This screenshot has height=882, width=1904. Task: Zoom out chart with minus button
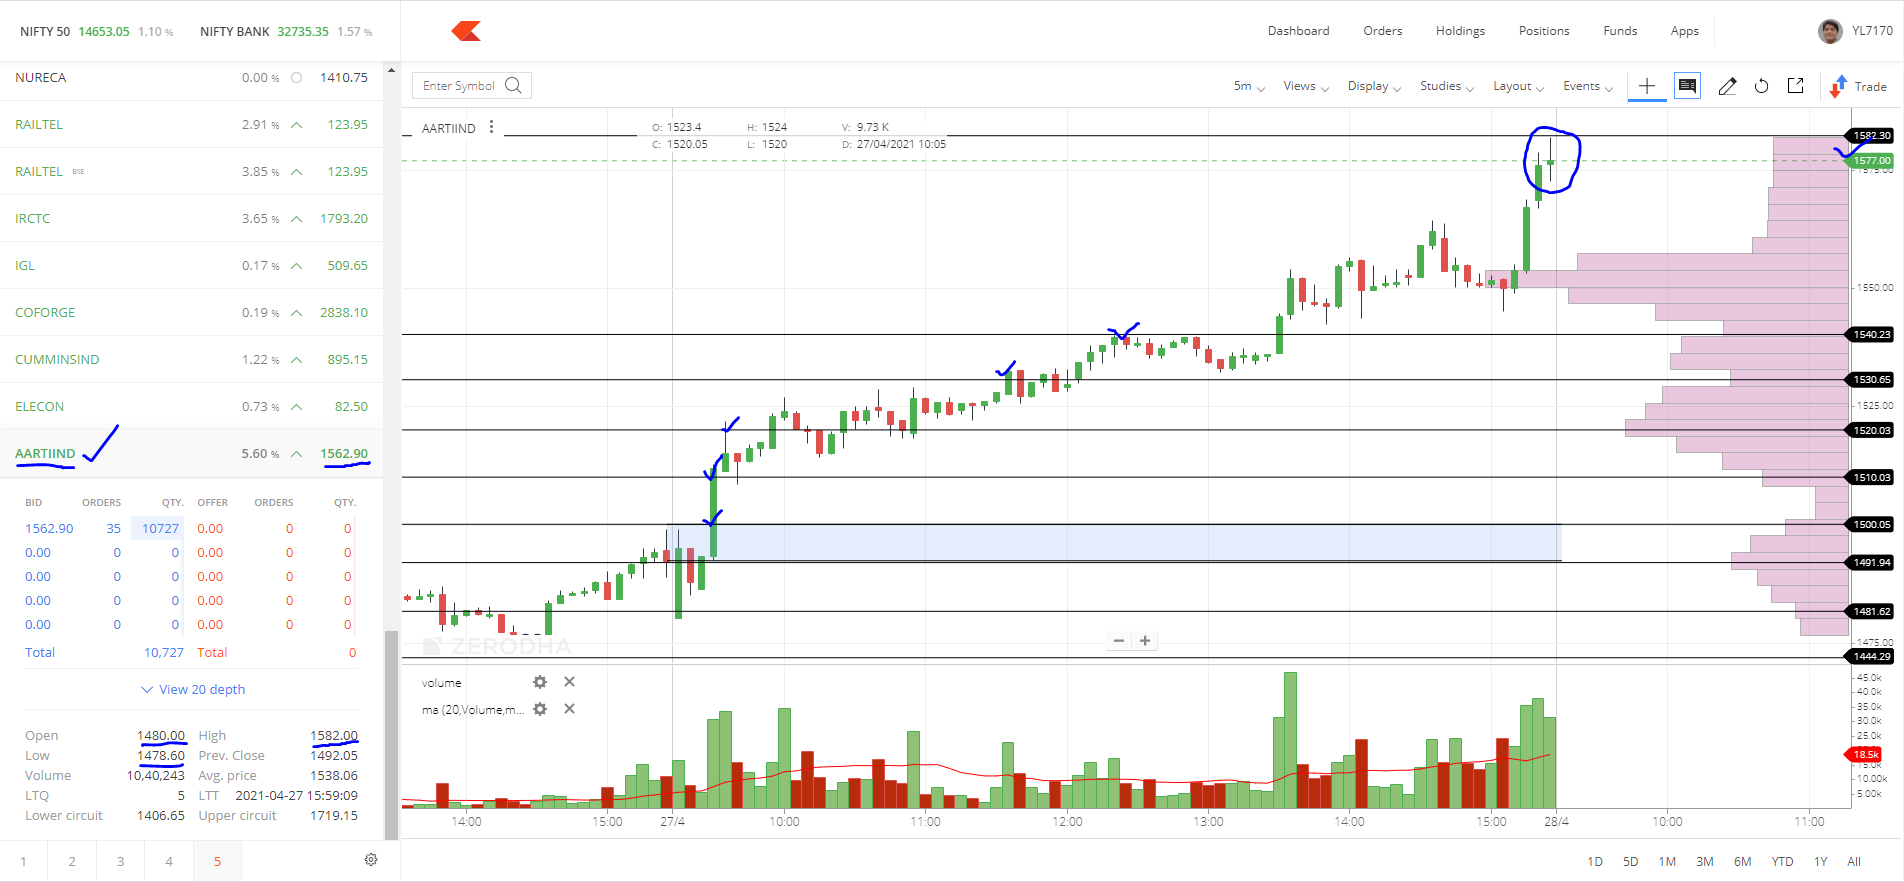point(1119,641)
